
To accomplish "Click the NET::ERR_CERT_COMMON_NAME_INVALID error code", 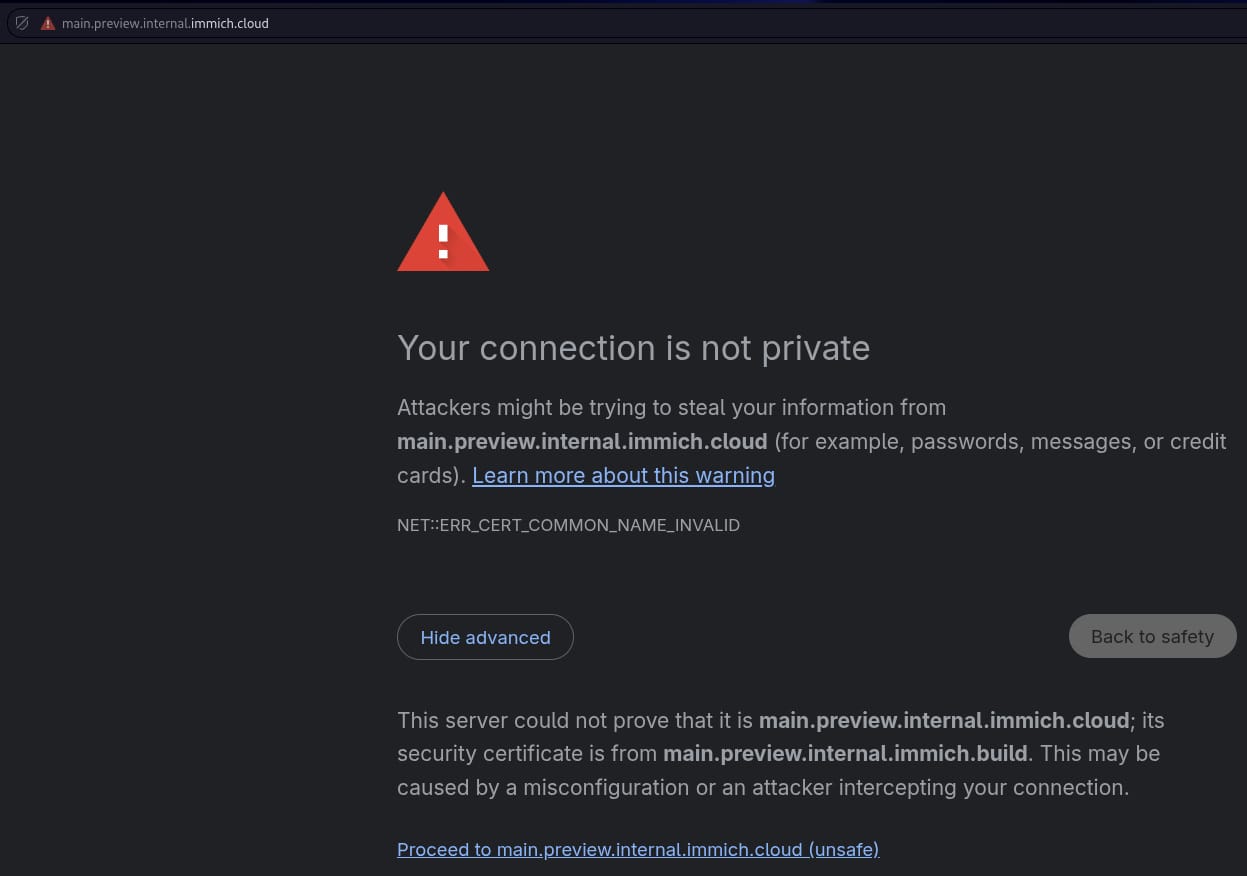I will pyautogui.click(x=568, y=525).
